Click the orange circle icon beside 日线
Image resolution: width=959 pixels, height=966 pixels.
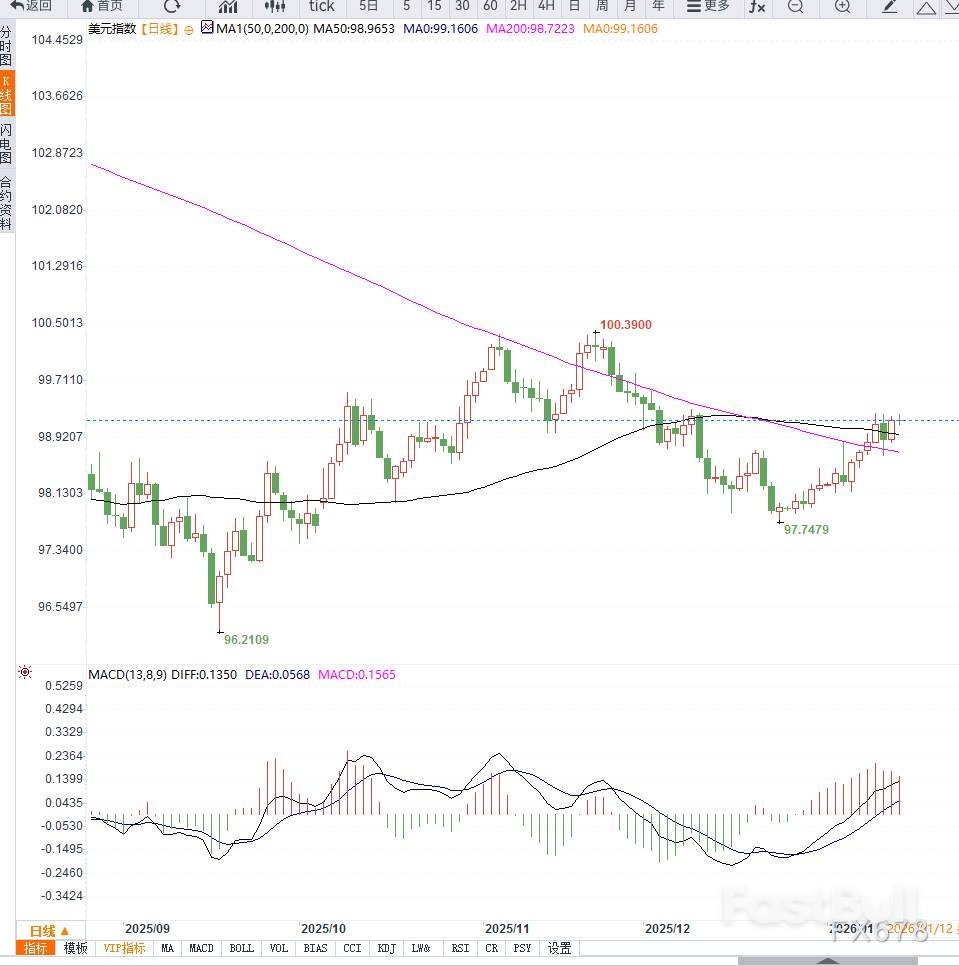click(x=188, y=30)
